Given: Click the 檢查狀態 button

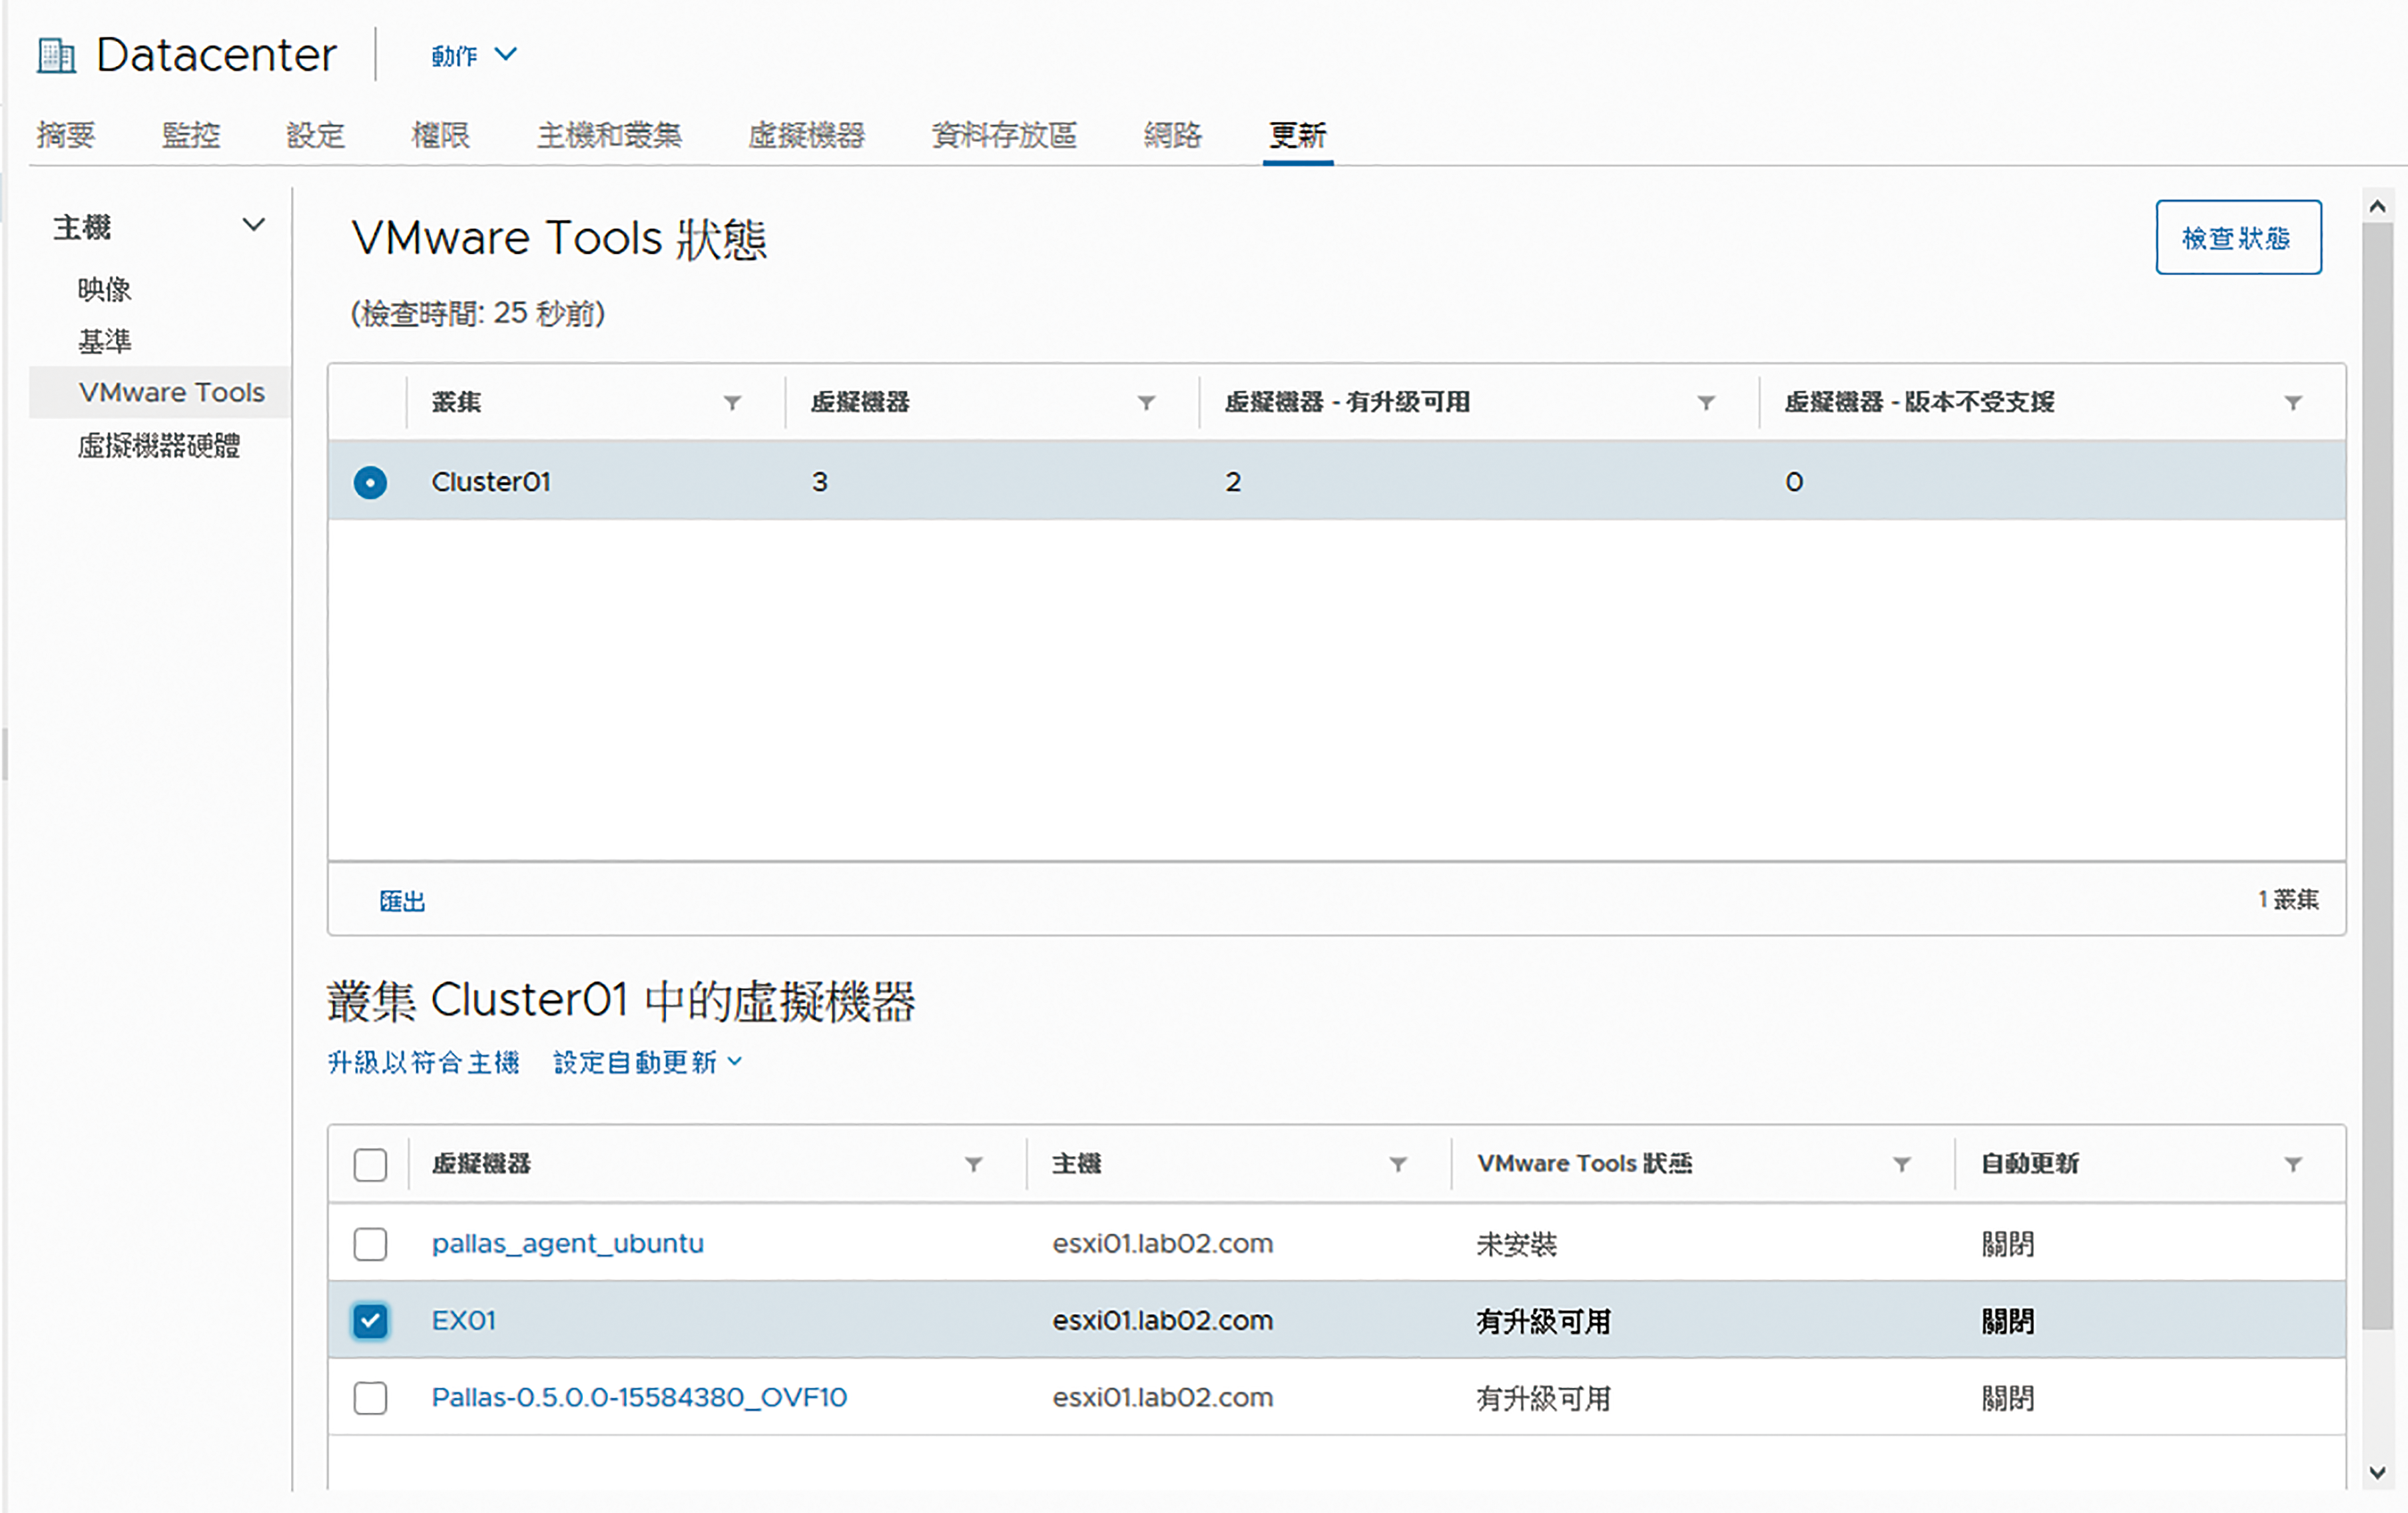Looking at the screenshot, I should click(x=2238, y=237).
